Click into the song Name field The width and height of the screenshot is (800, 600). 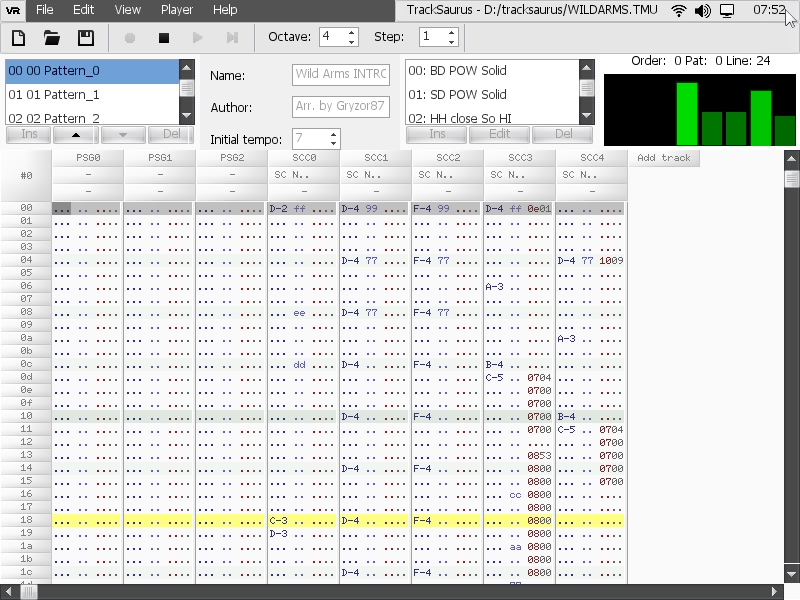click(340, 75)
